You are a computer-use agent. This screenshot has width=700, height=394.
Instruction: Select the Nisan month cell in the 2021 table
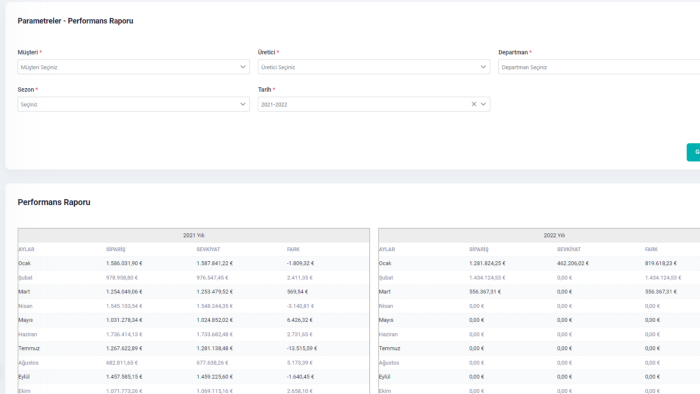[x=25, y=306]
